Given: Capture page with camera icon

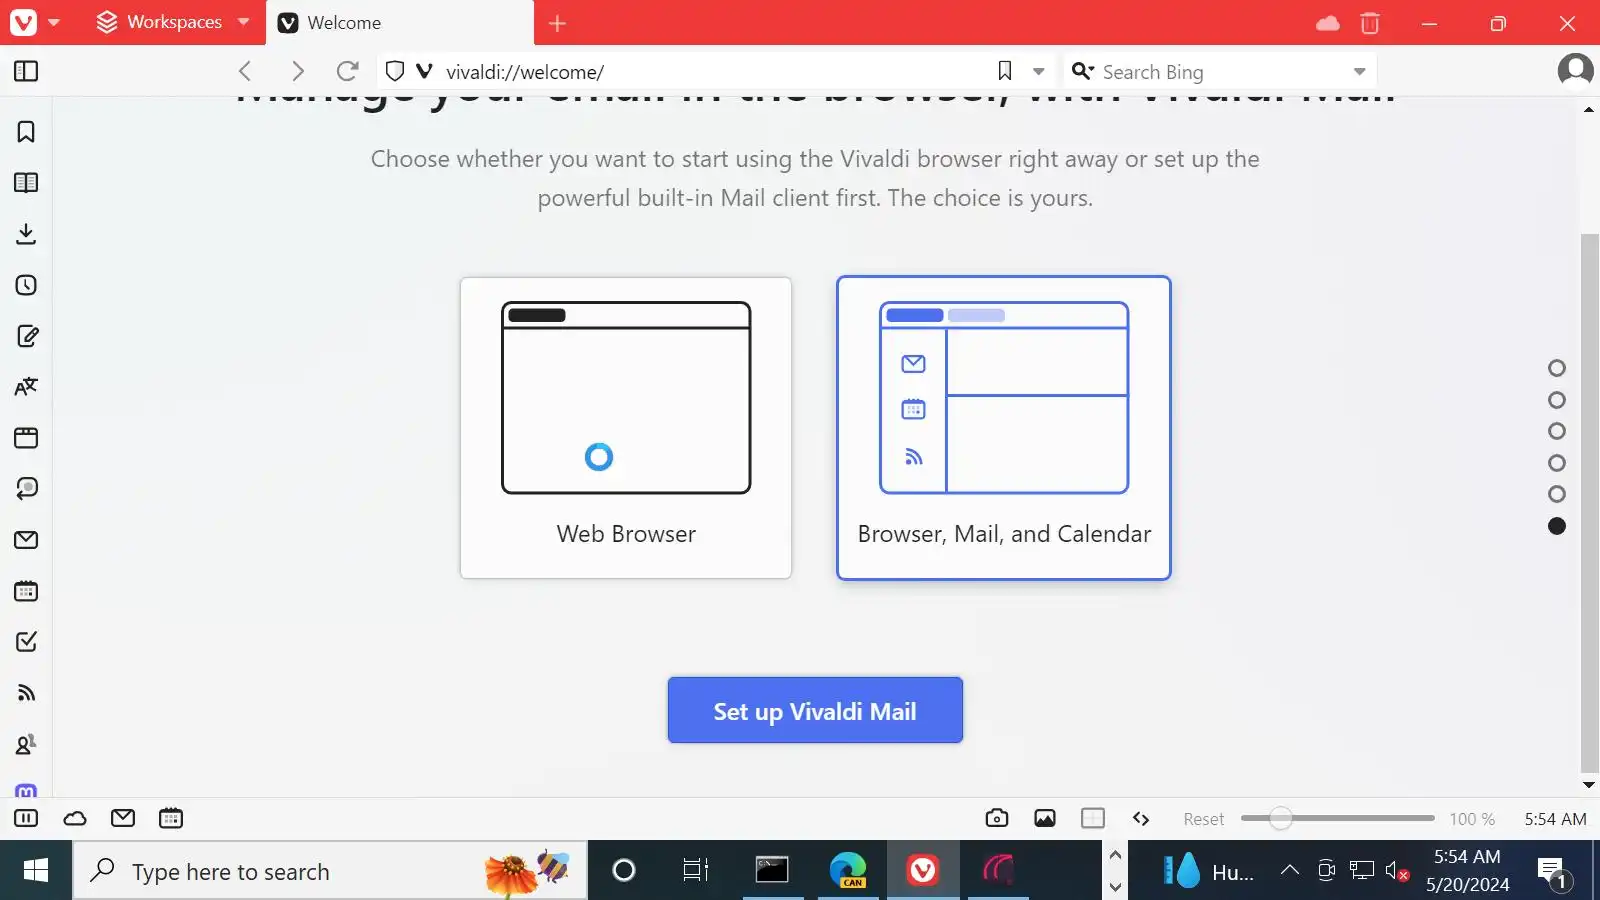Looking at the screenshot, I should point(997,819).
